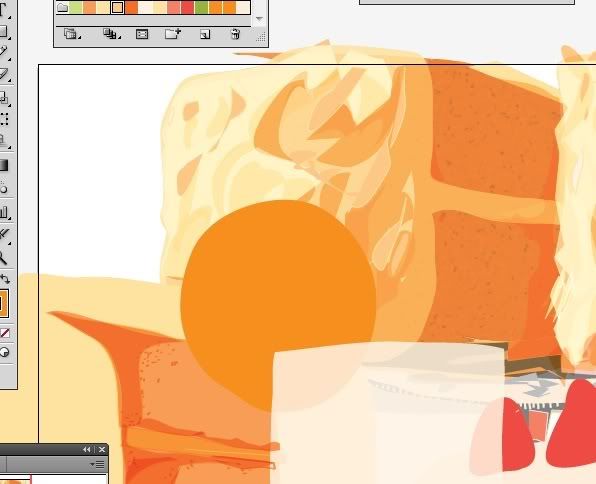The height and width of the screenshot is (484, 596).
Task: Delete swatch with the trash icon
Action: coord(235,34)
